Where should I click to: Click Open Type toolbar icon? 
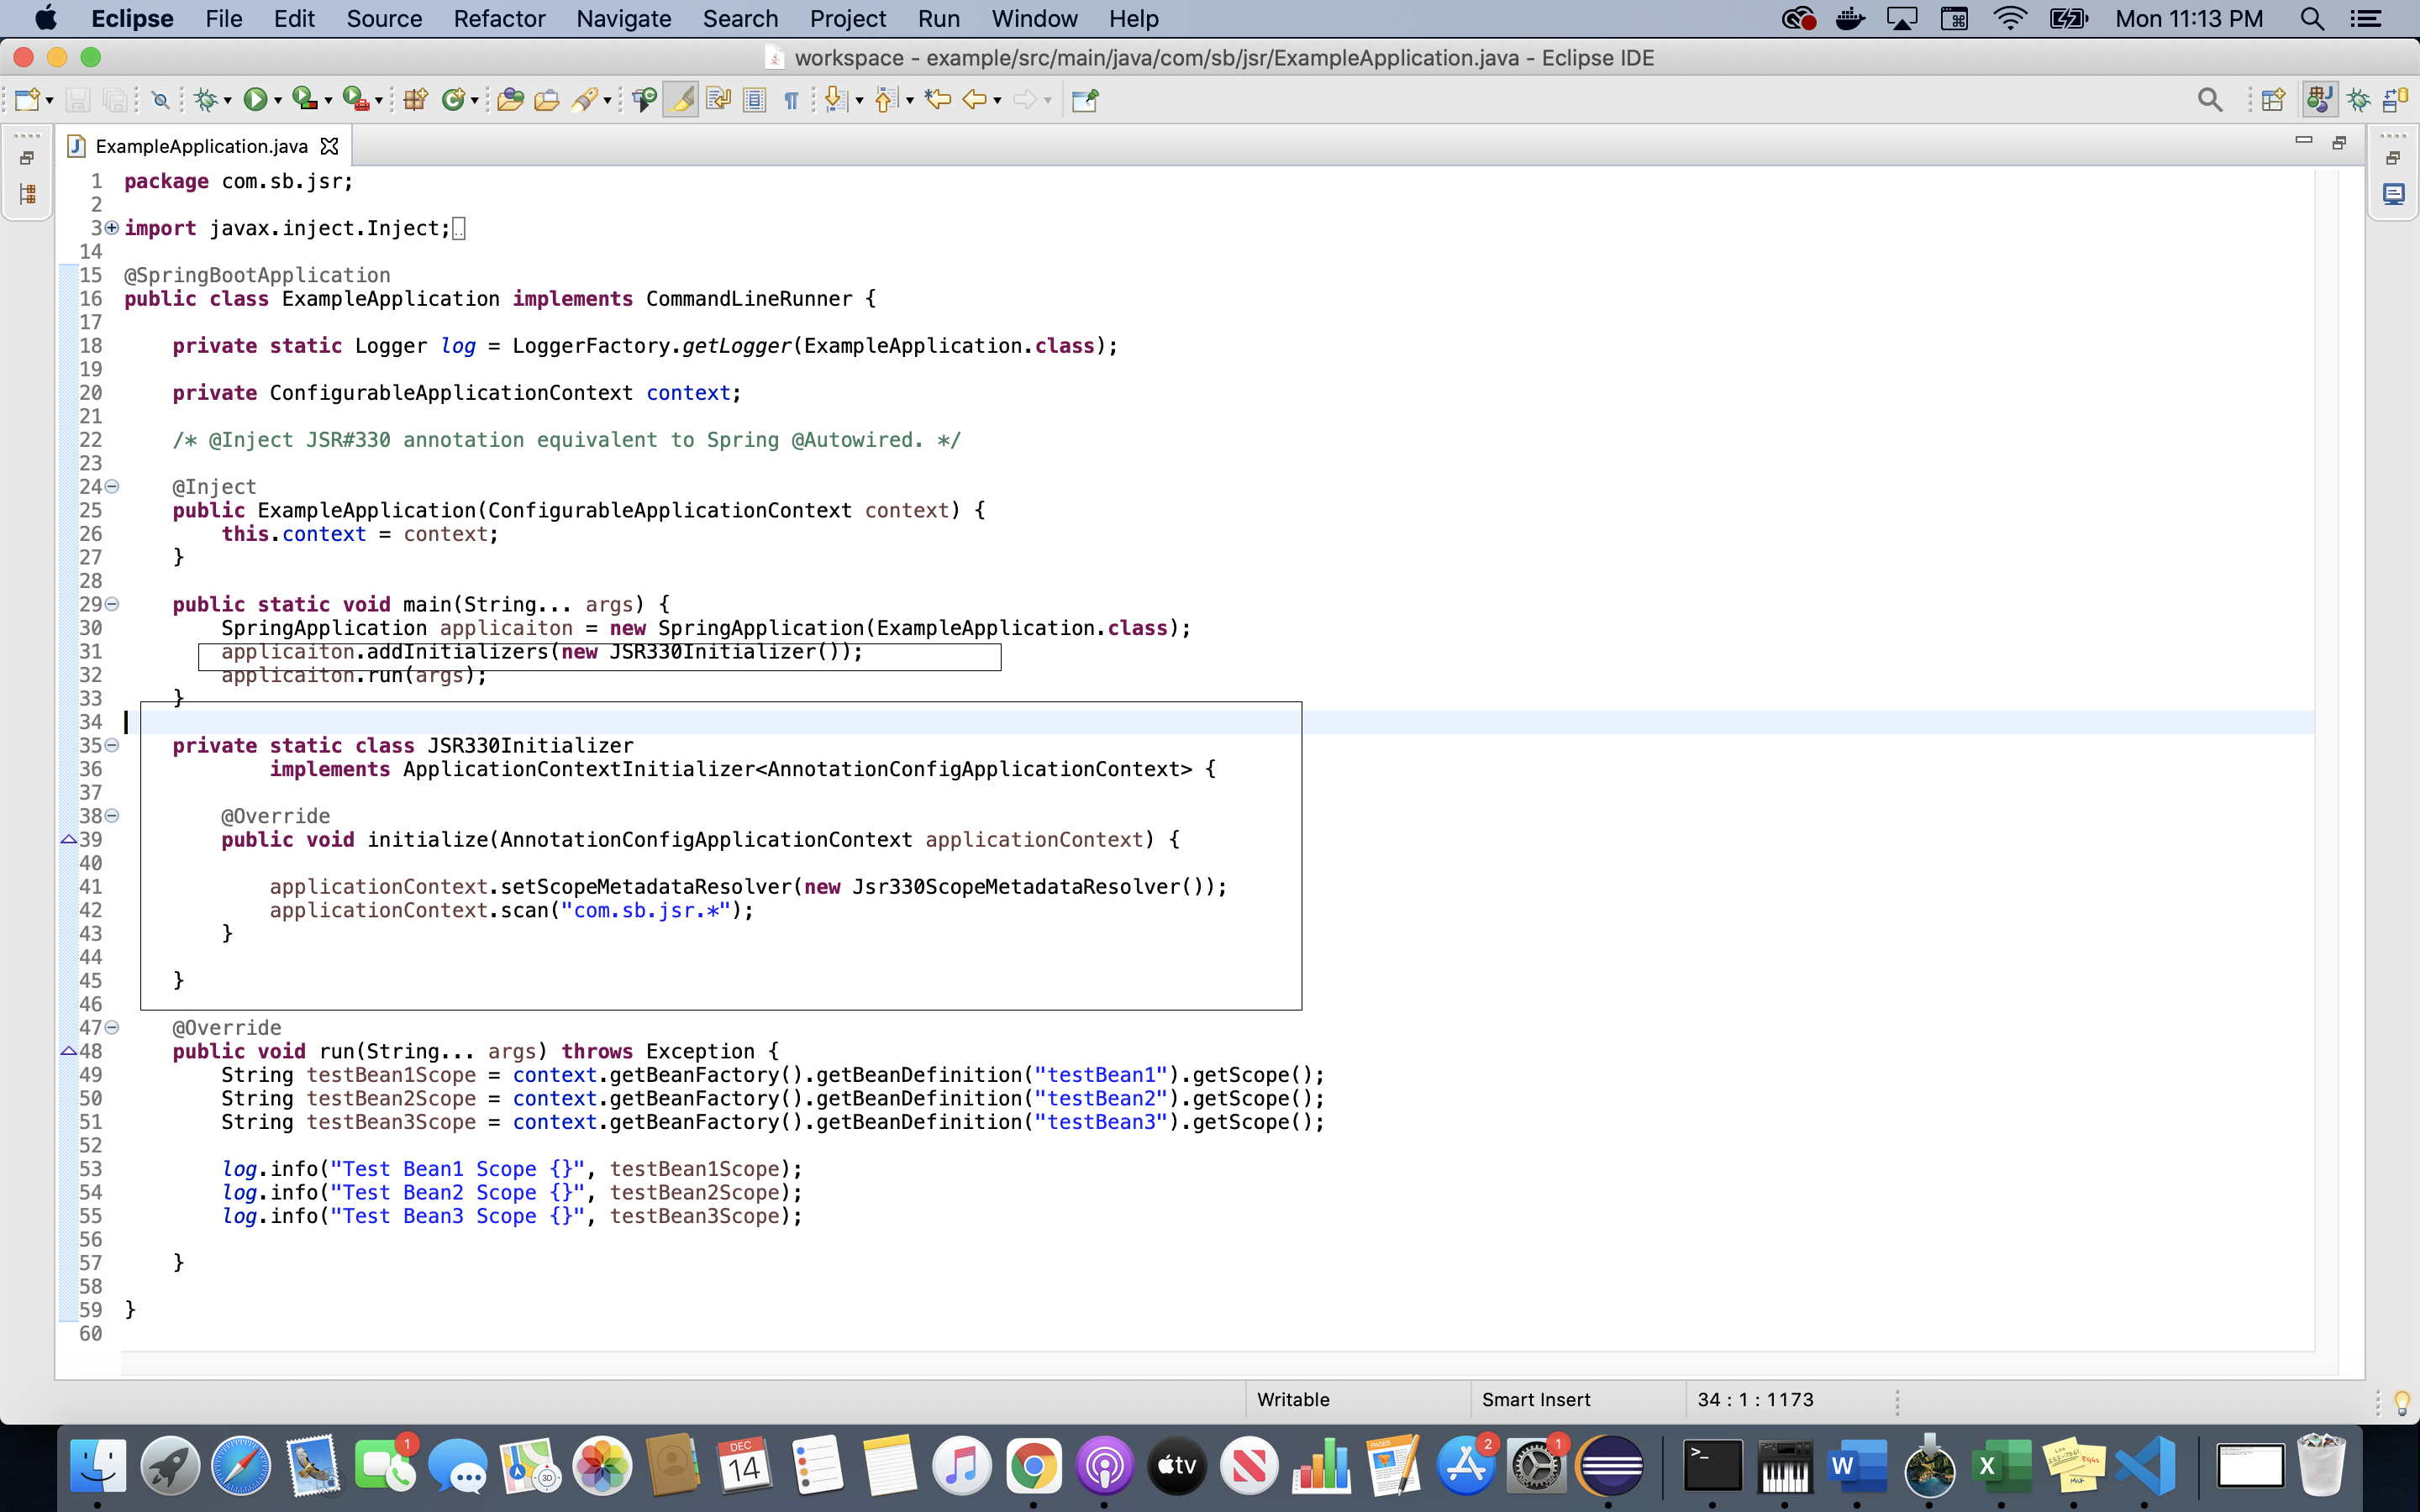pos(510,99)
